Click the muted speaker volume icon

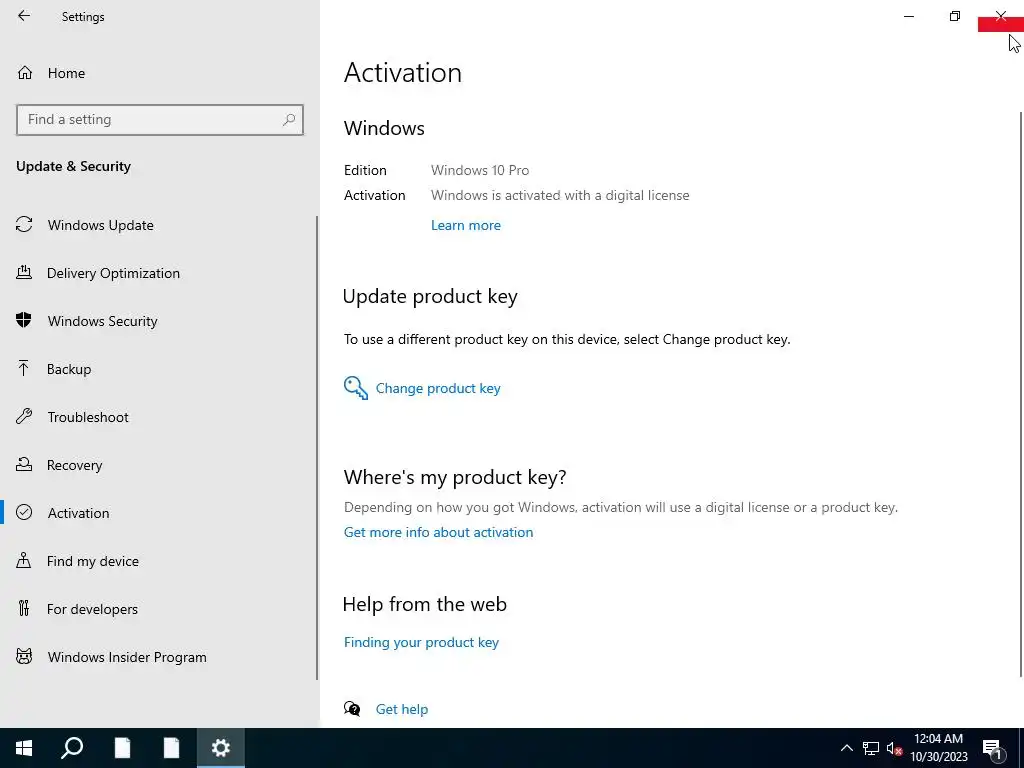(x=894, y=748)
